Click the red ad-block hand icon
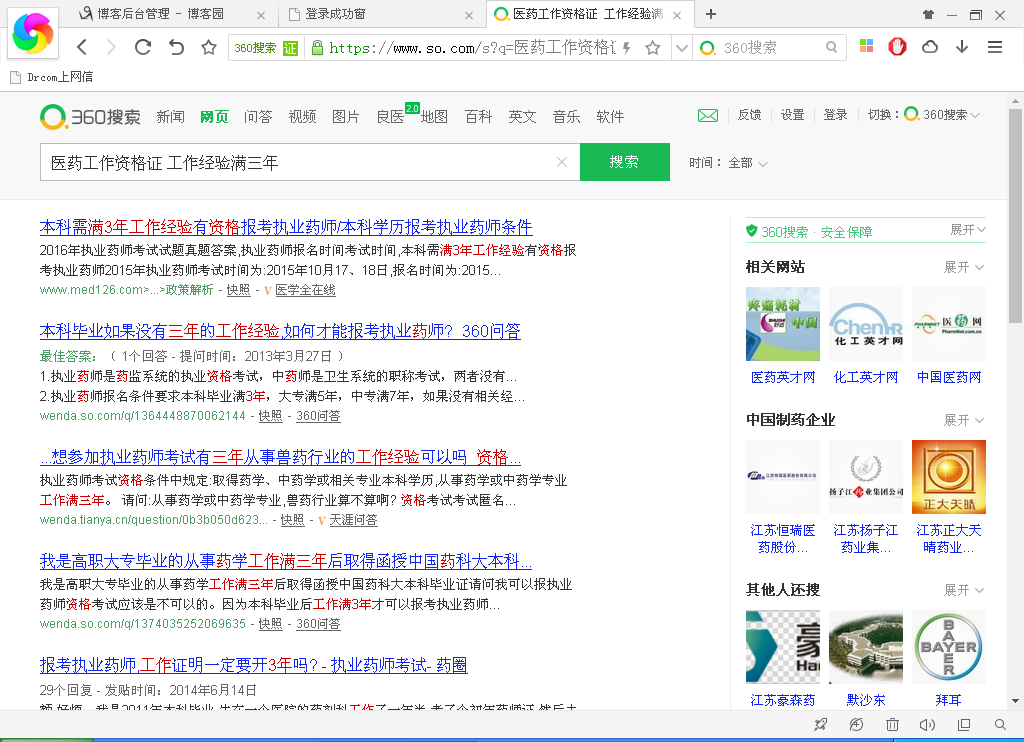Viewport: 1024px width, 742px height. (897, 46)
